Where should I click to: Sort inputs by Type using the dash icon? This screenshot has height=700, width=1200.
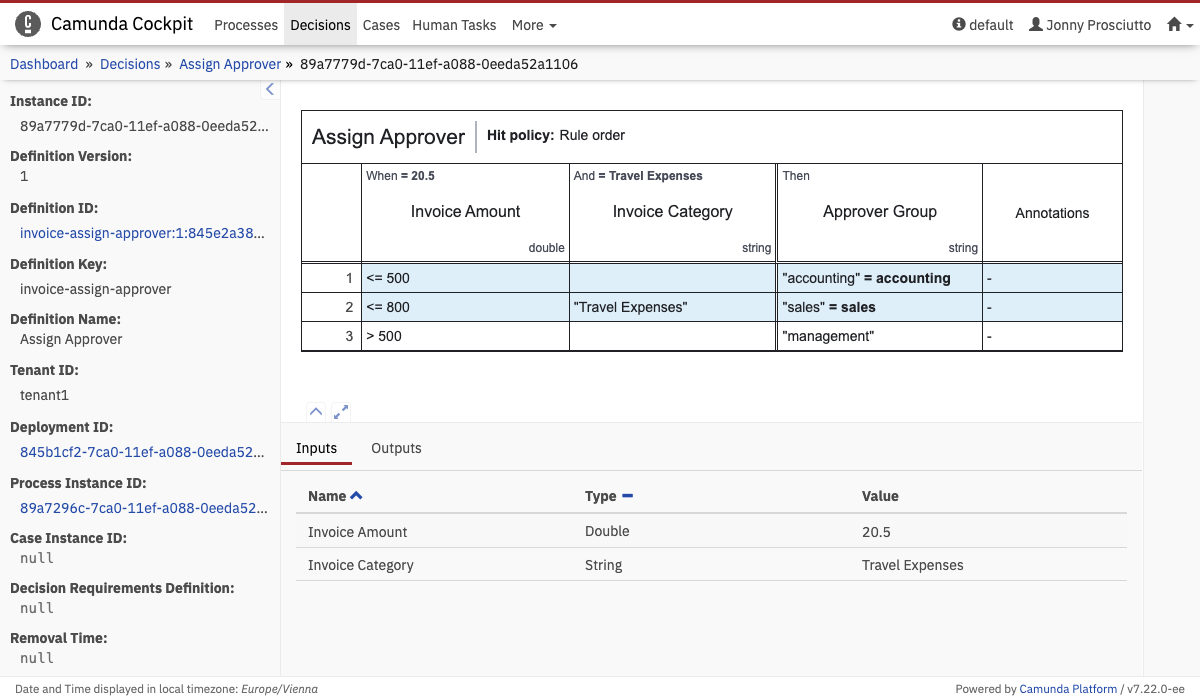pos(628,496)
